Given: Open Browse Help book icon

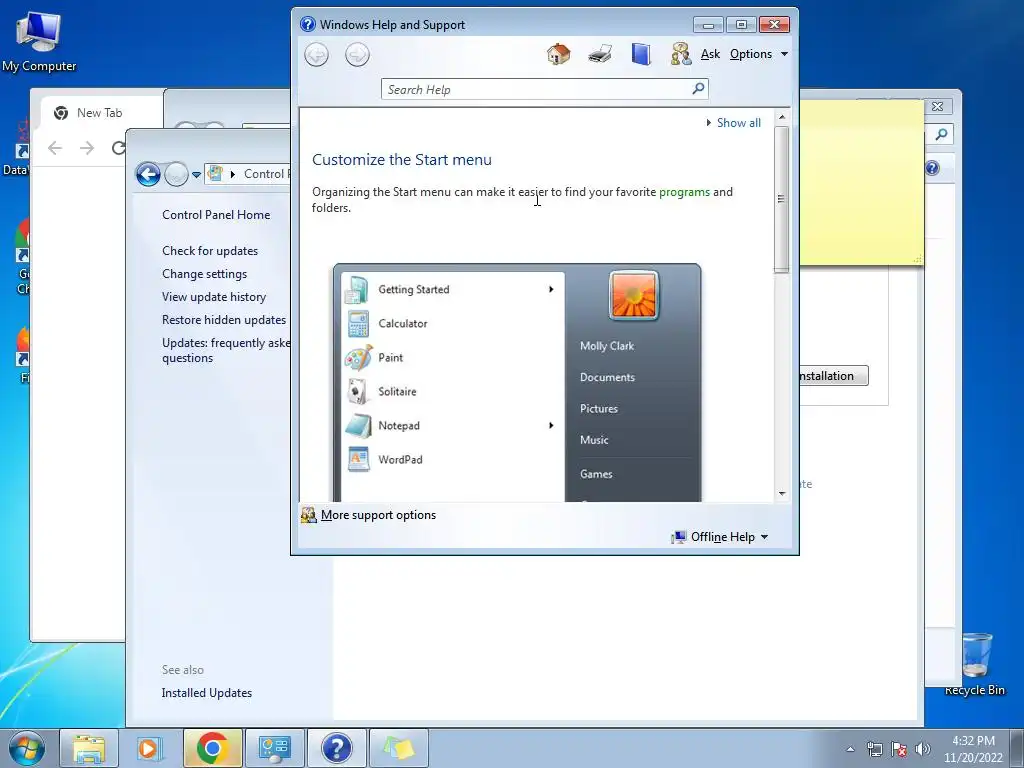Looking at the screenshot, I should [641, 54].
